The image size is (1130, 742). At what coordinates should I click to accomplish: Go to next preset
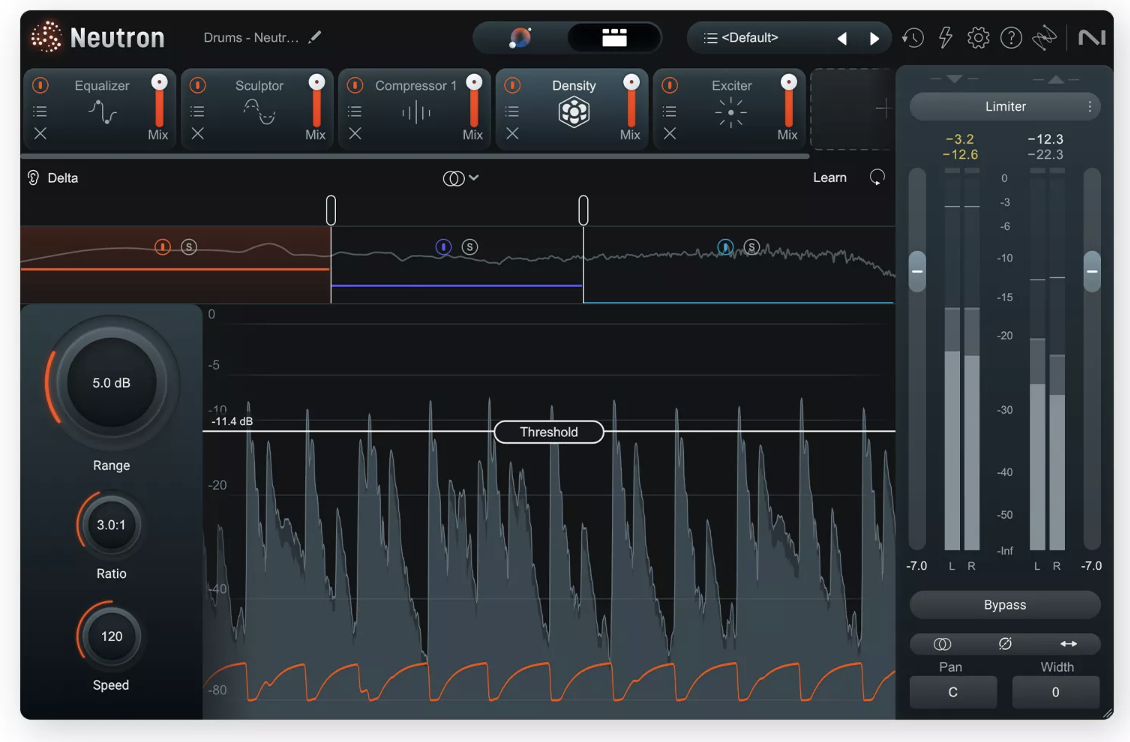click(874, 38)
